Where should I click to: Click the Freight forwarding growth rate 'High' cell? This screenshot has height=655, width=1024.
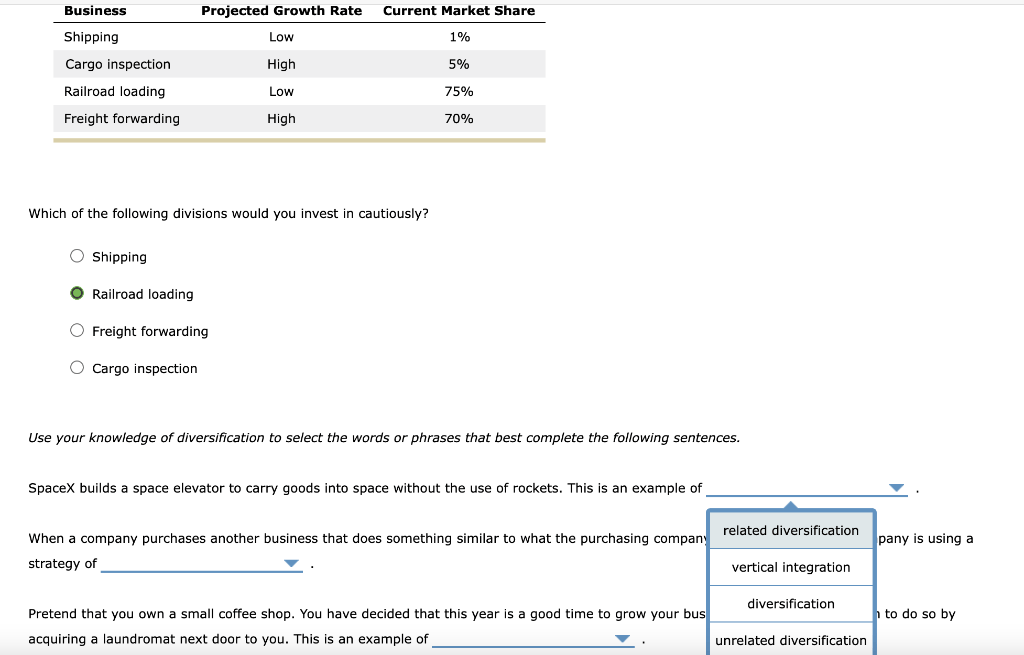coord(281,119)
